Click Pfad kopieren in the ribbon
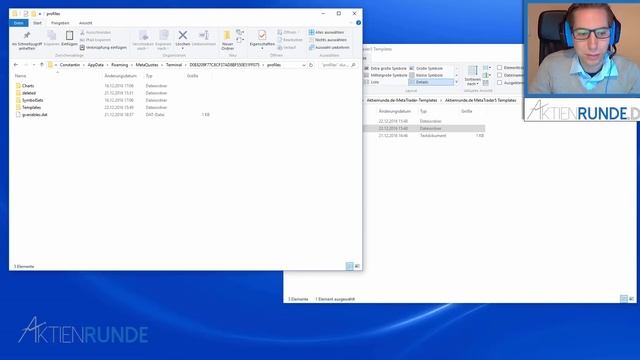The image size is (640, 360). [x=96, y=40]
